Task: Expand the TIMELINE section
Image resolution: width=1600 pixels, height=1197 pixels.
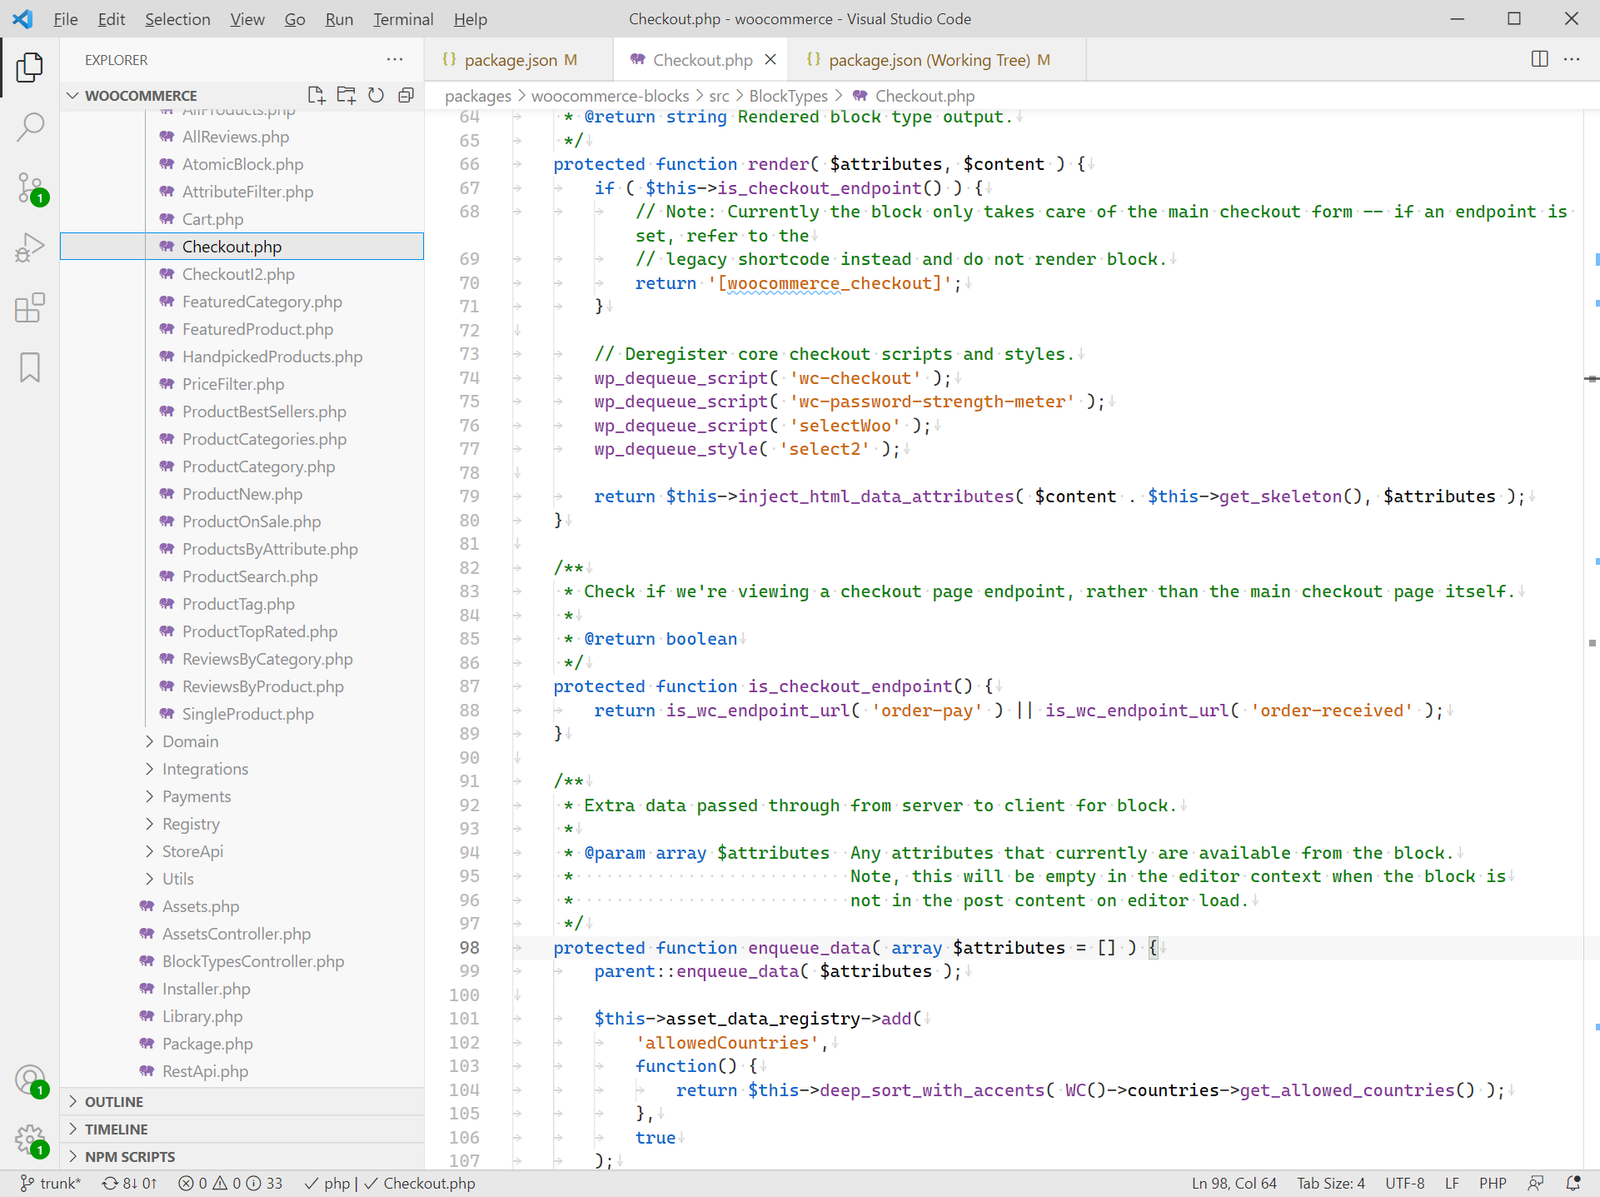Action: (242, 1129)
